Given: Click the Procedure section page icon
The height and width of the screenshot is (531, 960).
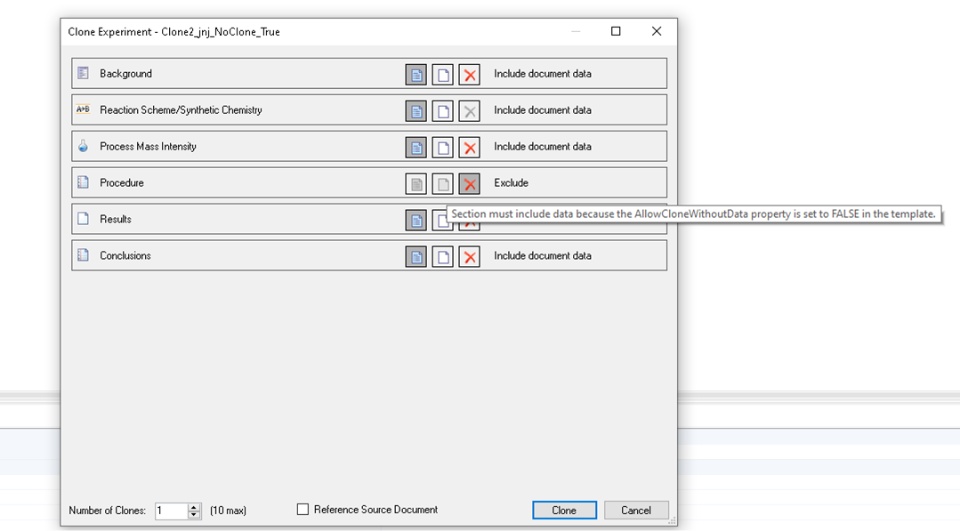Looking at the screenshot, I should pos(83,183).
